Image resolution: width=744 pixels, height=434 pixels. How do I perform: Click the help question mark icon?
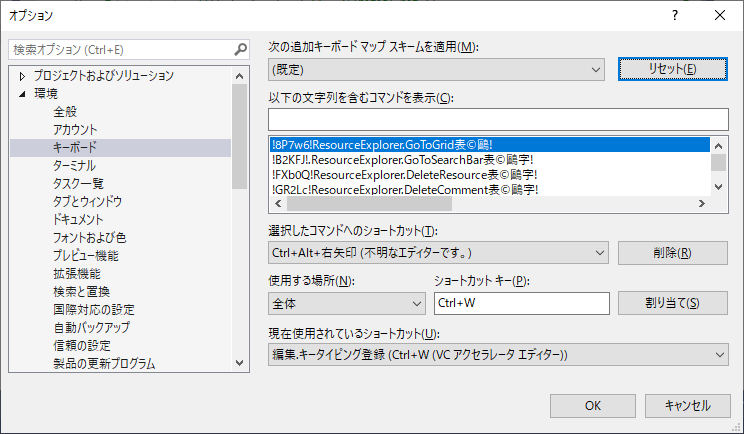click(x=675, y=16)
